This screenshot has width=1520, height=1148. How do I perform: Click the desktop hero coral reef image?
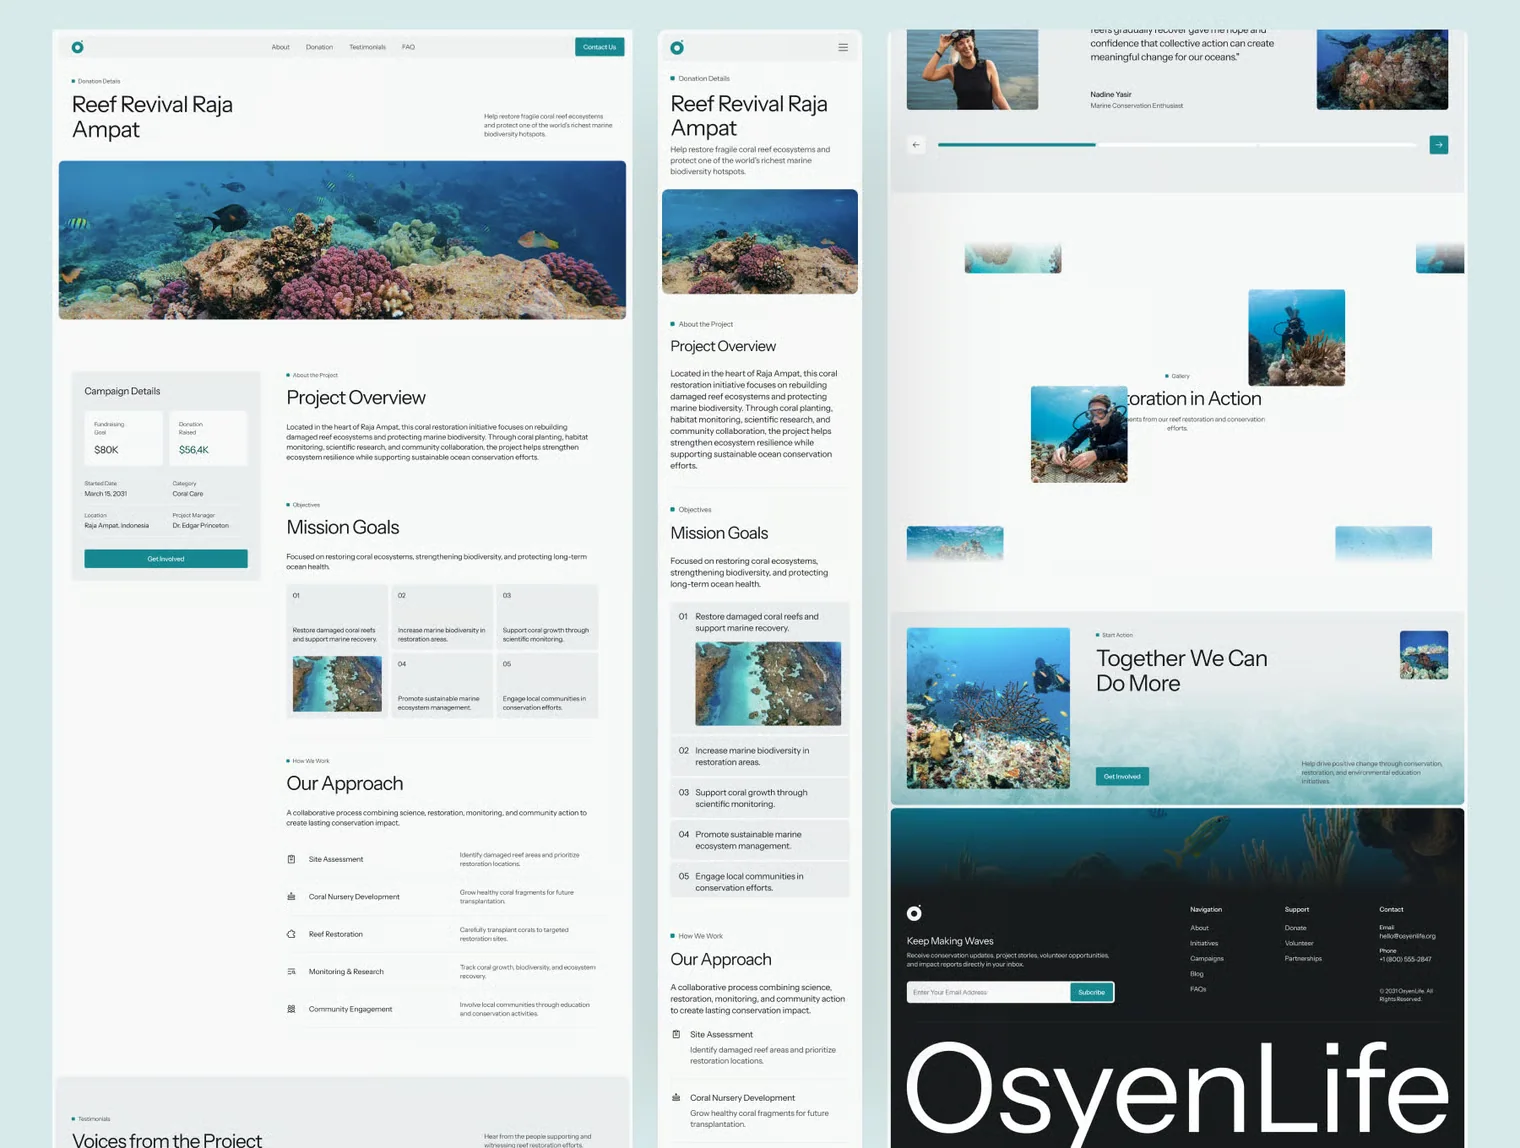(342, 240)
